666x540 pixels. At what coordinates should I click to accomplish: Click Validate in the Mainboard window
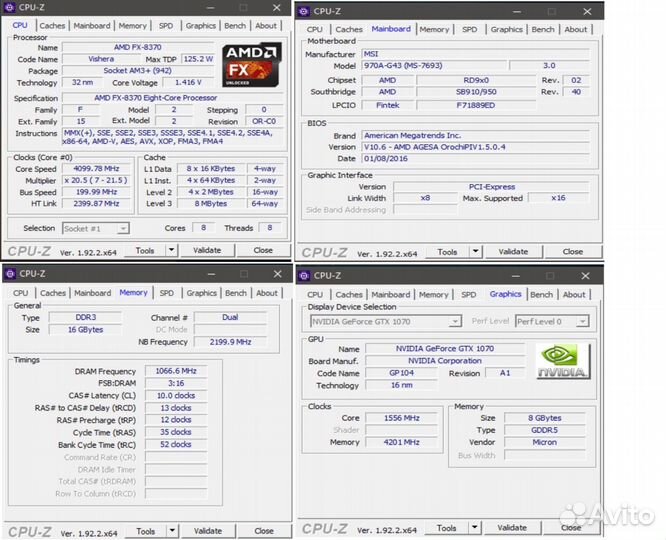(x=513, y=252)
